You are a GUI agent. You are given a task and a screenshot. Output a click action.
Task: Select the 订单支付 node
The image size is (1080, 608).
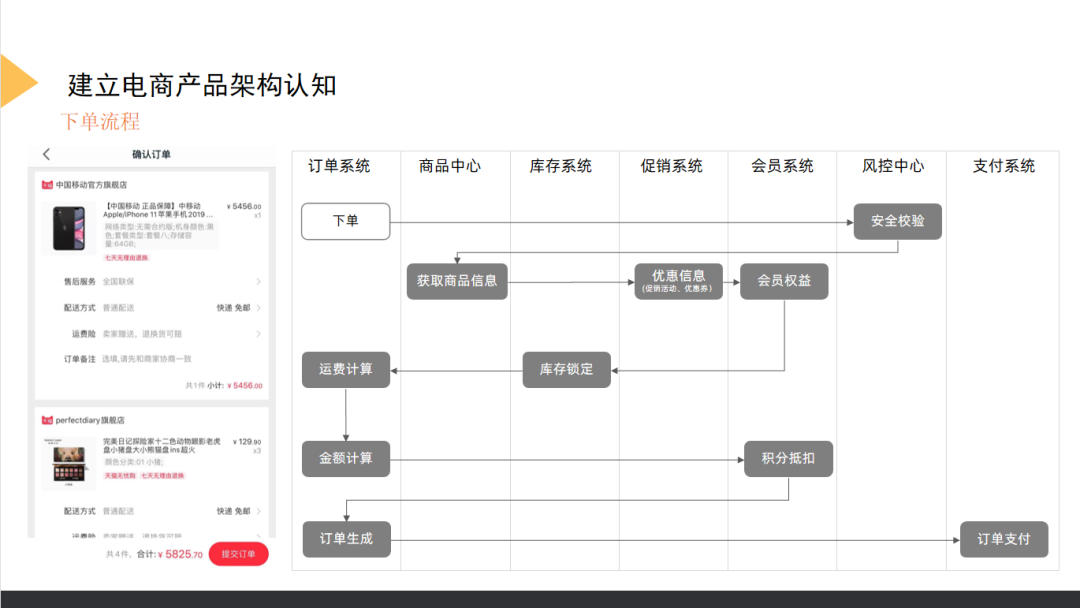click(x=1004, y=539)
